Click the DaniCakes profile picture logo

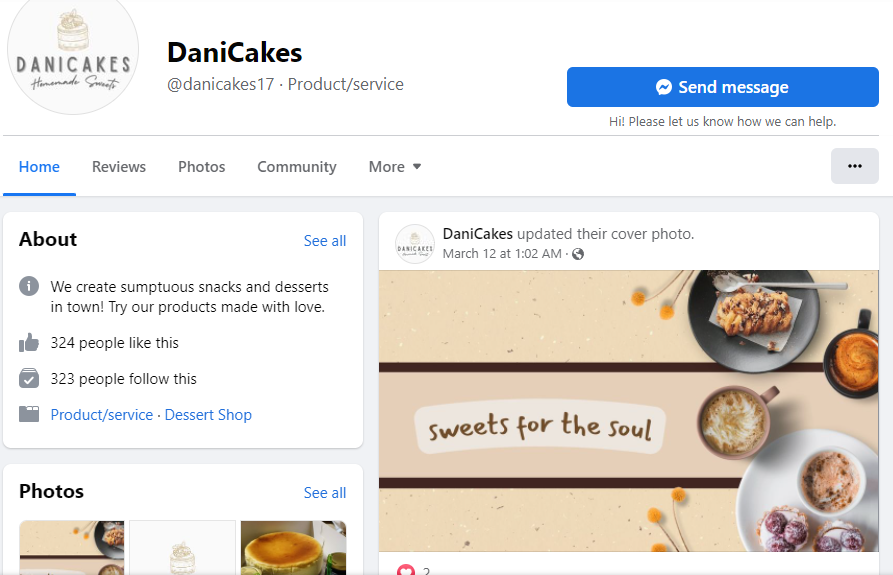[72, 60]
